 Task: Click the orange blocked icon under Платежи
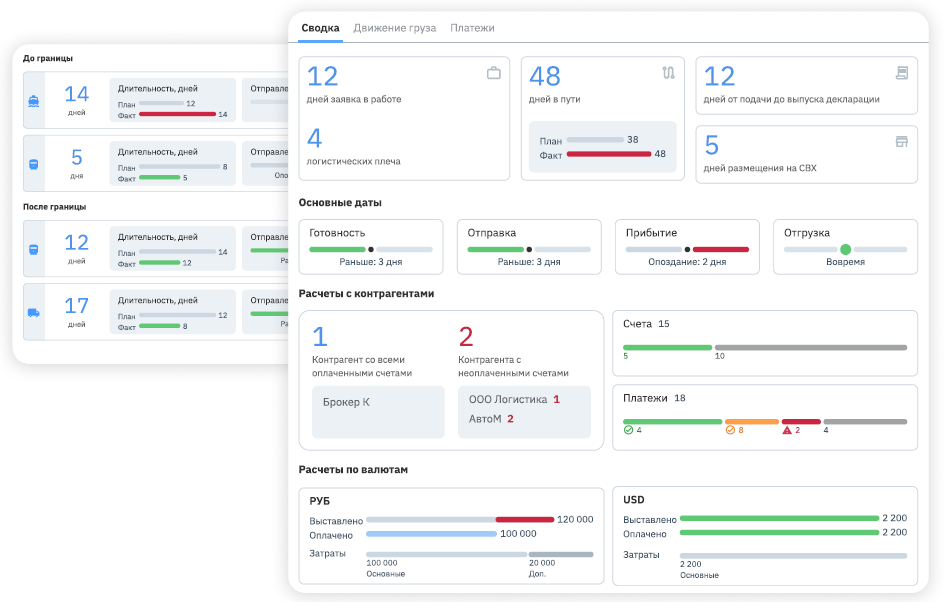730,430
